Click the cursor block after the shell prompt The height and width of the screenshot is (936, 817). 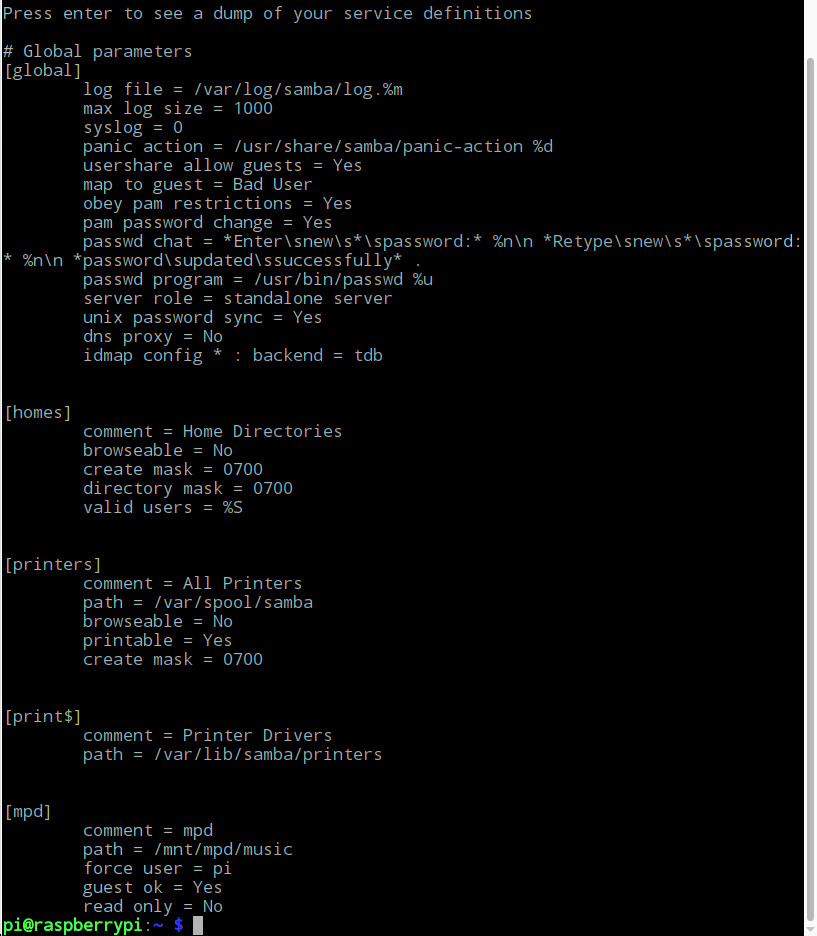point(198,925)
